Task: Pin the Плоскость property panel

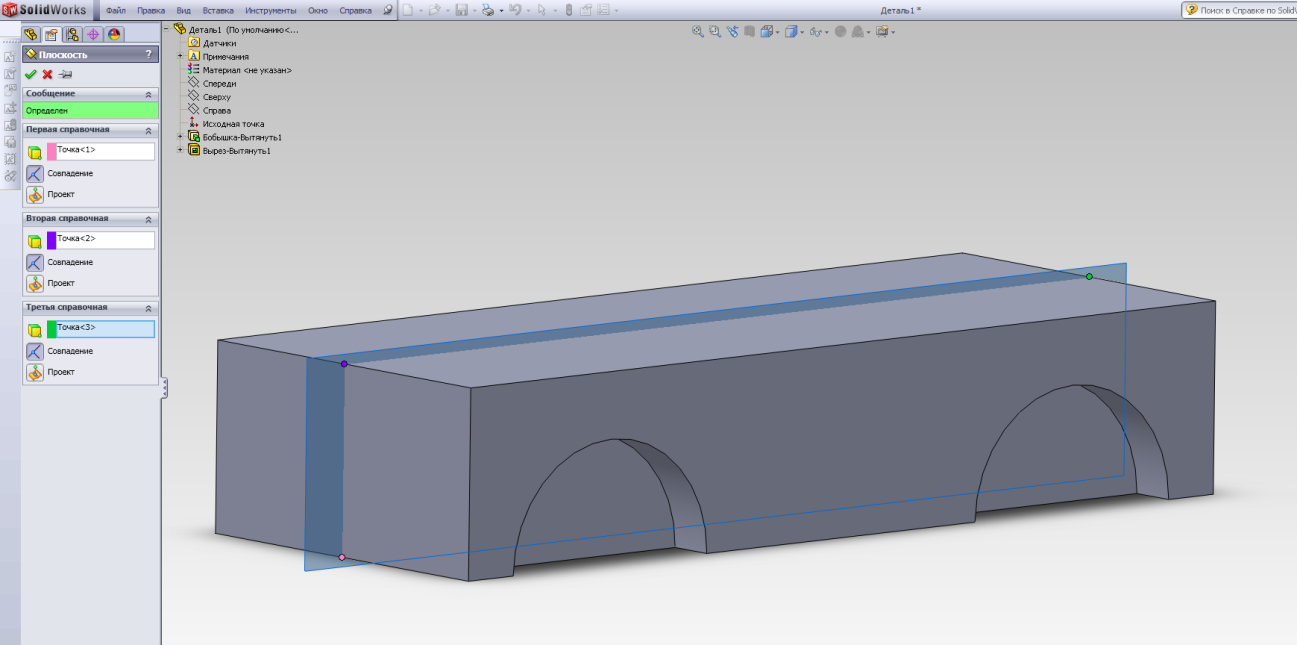Action: tap(65, 75)
